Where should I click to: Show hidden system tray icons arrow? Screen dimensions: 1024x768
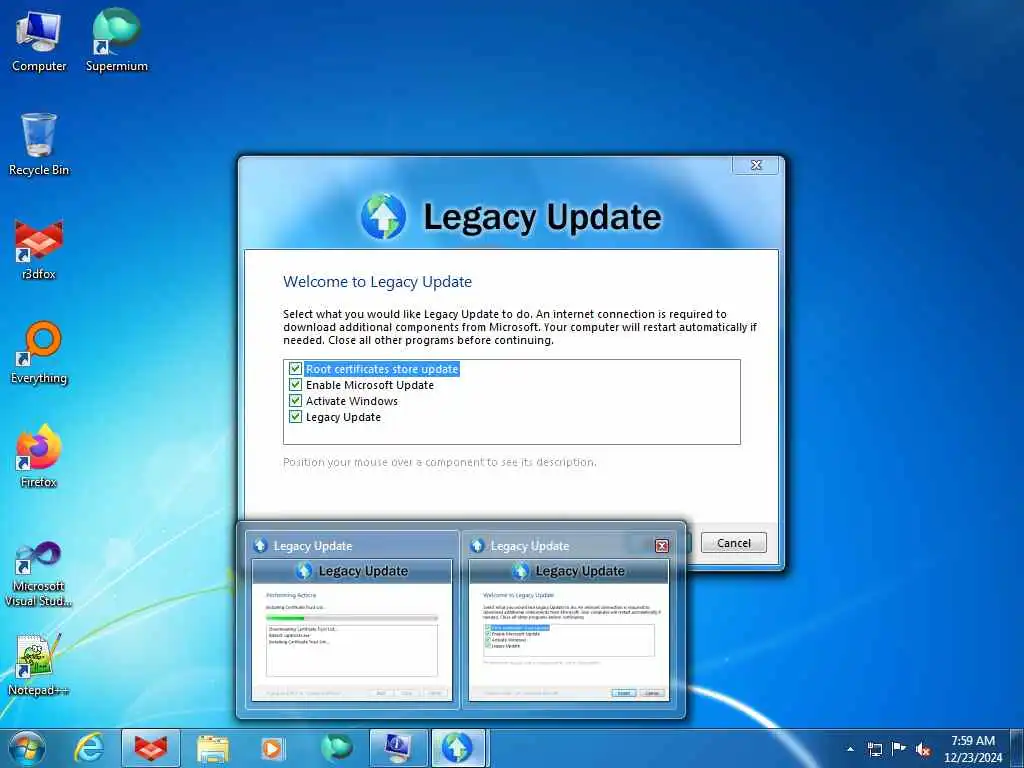(x=850, y=749)
